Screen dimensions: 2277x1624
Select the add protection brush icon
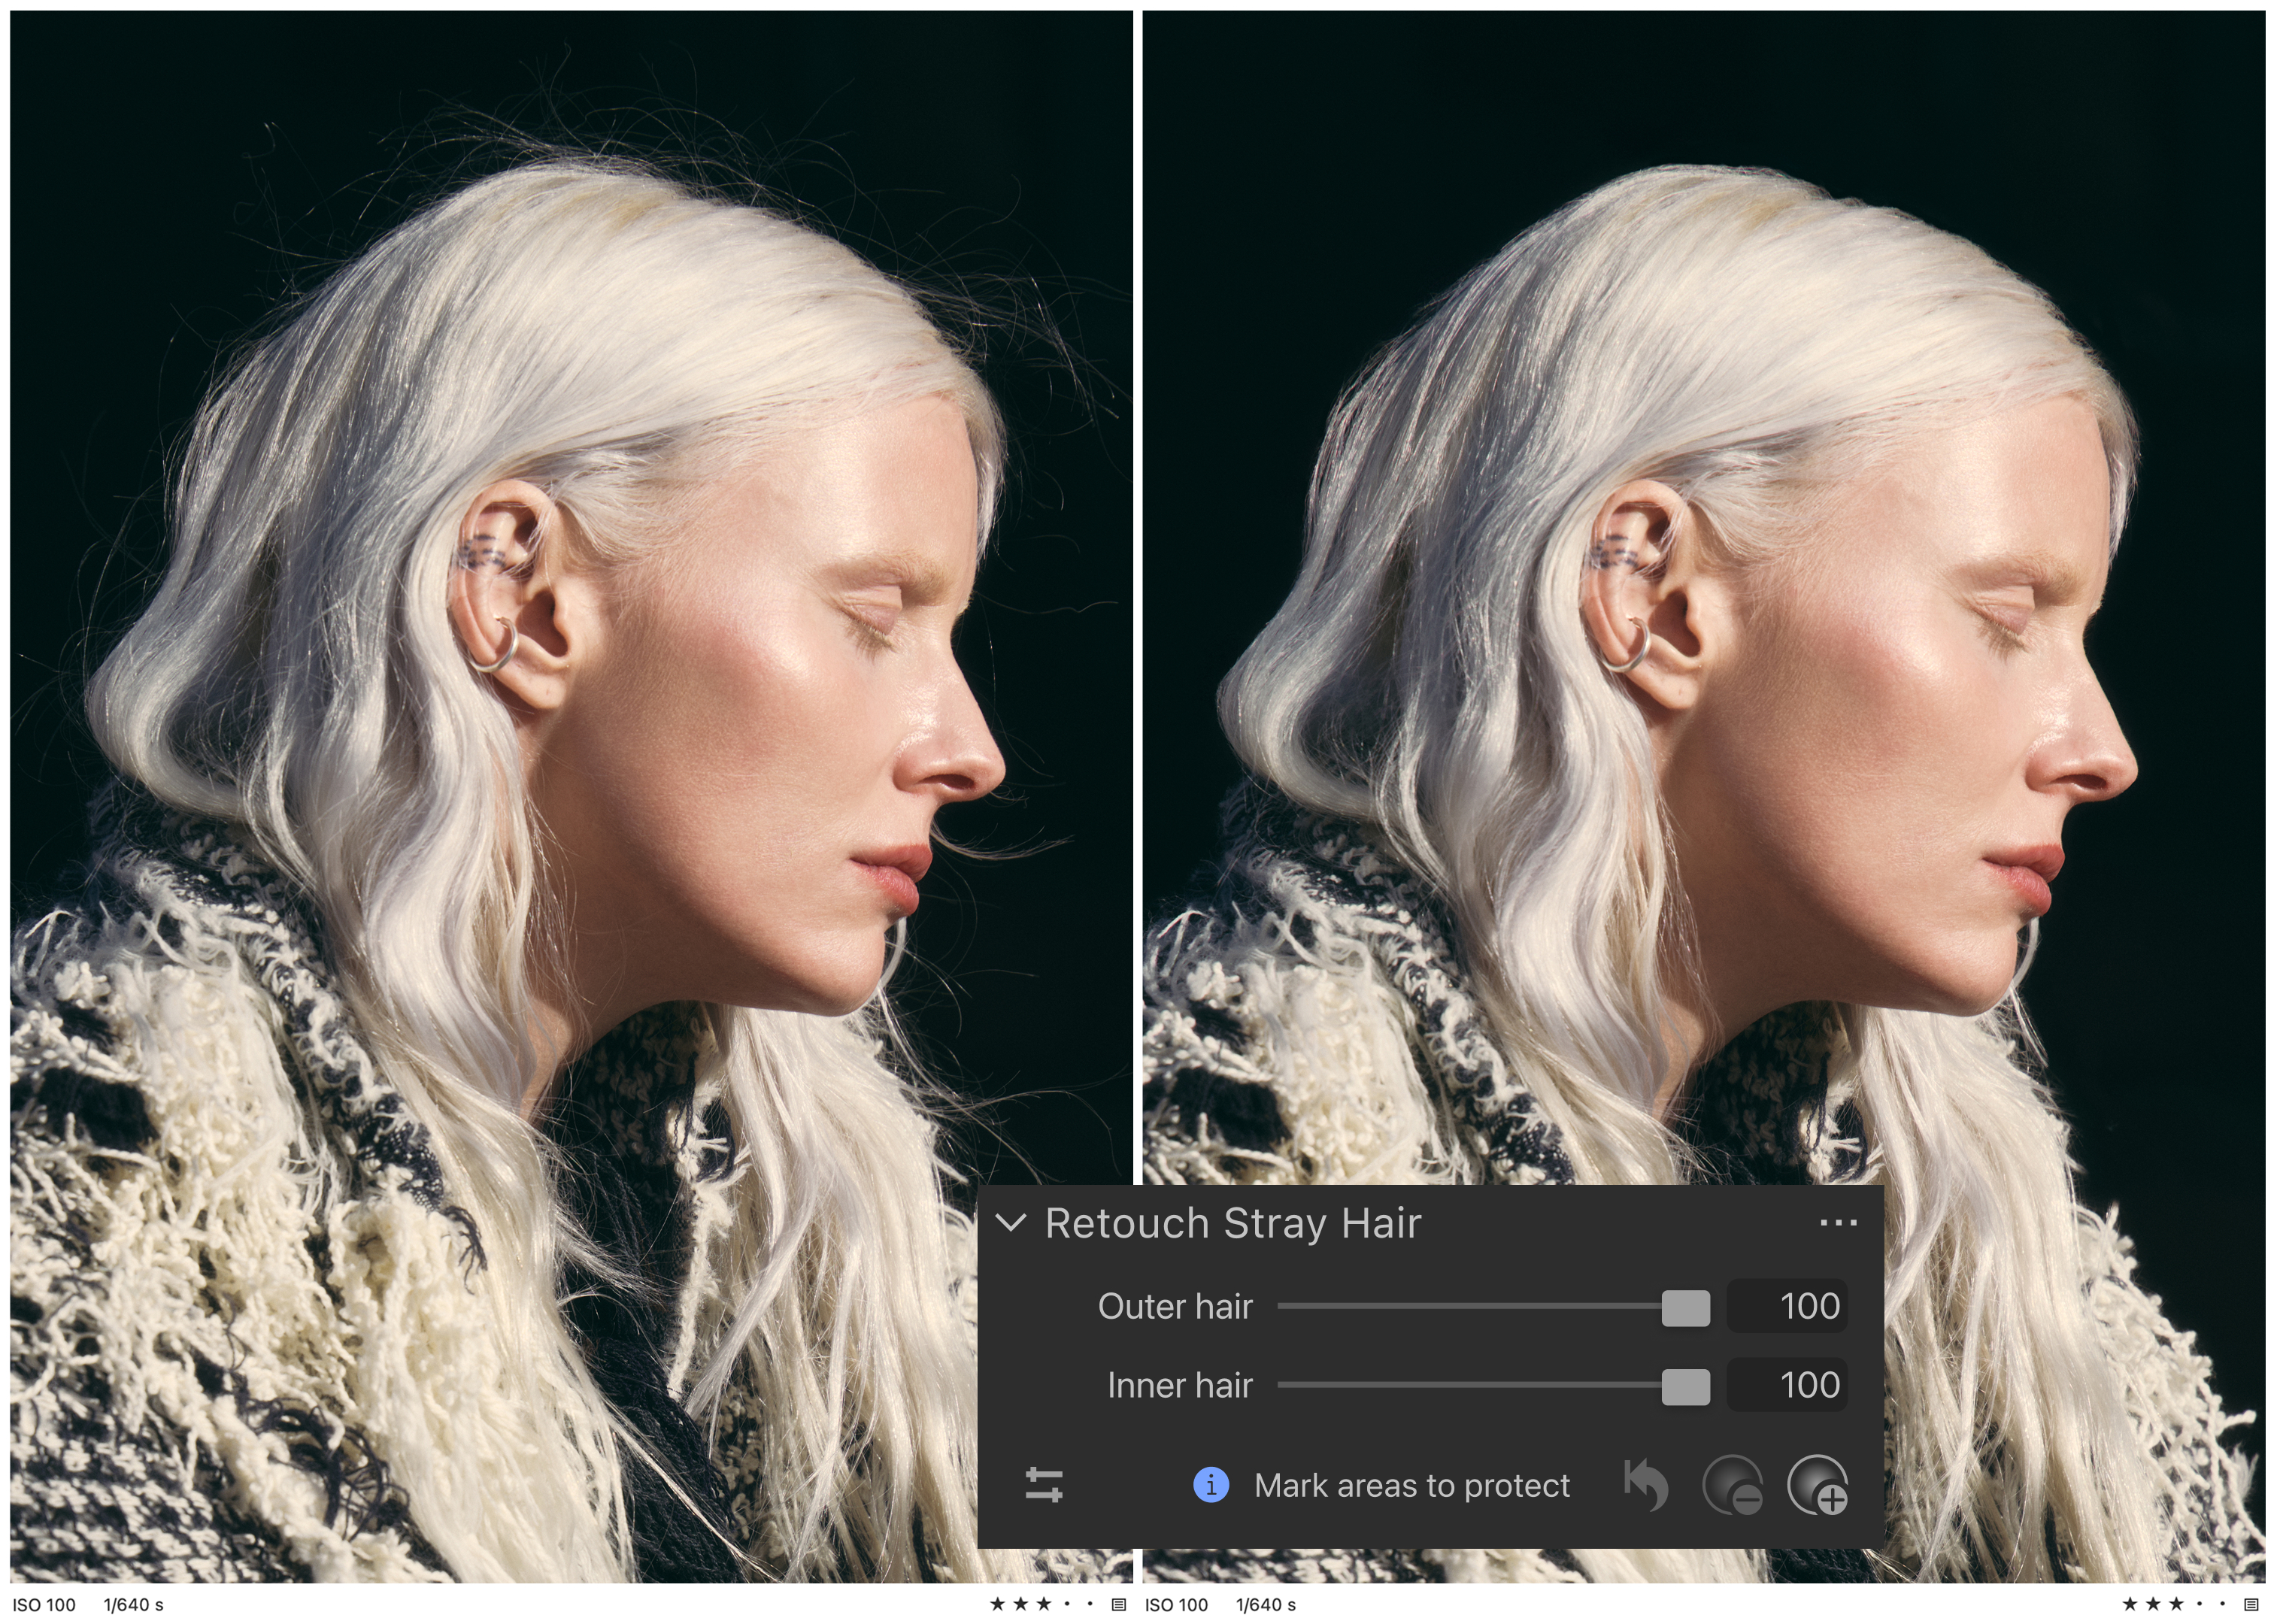pos(1817,1485)
